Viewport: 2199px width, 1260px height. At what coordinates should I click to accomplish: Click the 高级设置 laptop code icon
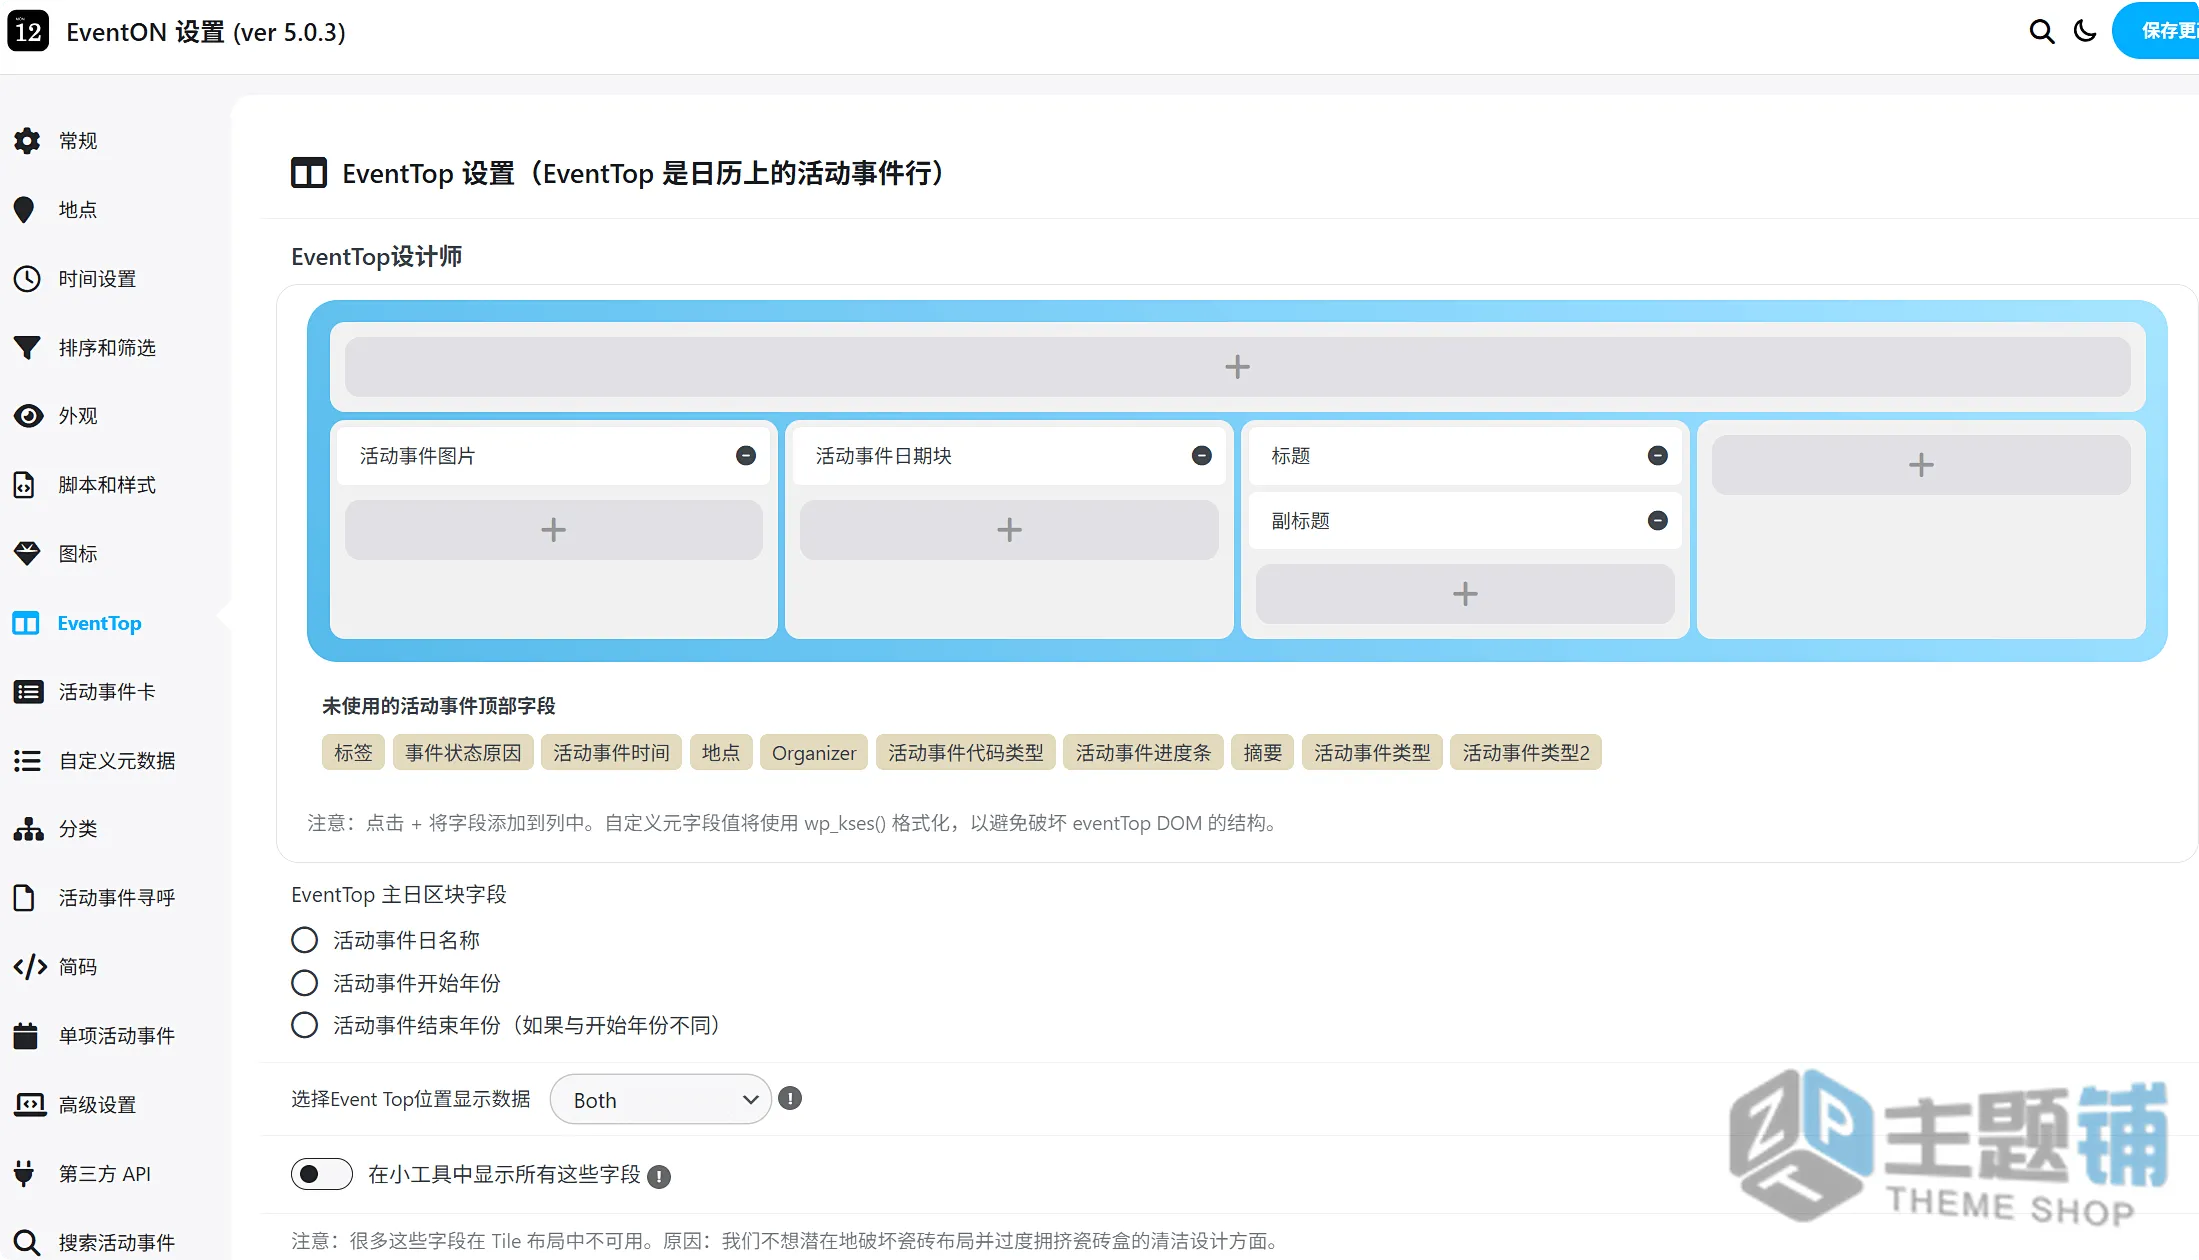click(x=30, y=1104)
